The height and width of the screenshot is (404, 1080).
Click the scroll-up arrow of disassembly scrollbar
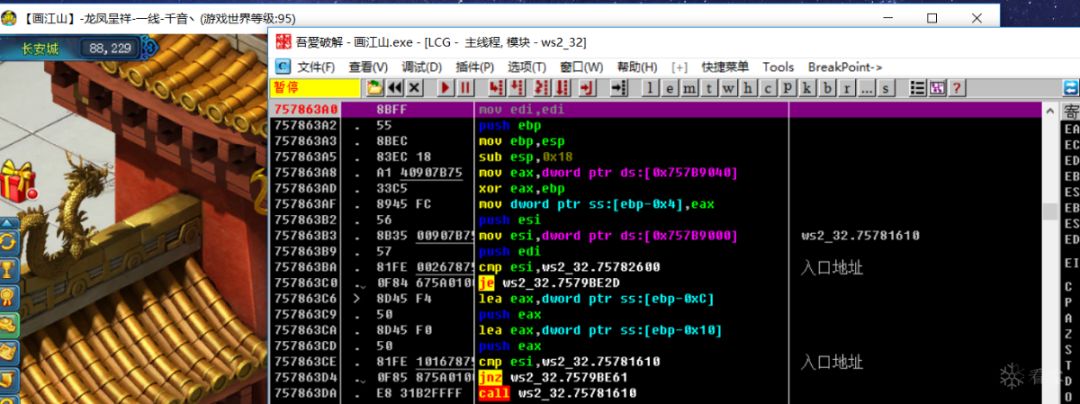[1050, 111]
